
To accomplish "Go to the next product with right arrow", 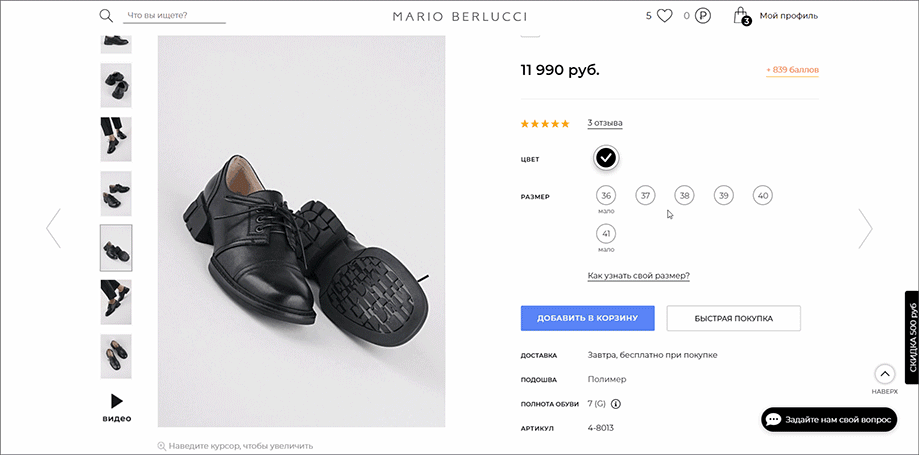I will point(866,228).
